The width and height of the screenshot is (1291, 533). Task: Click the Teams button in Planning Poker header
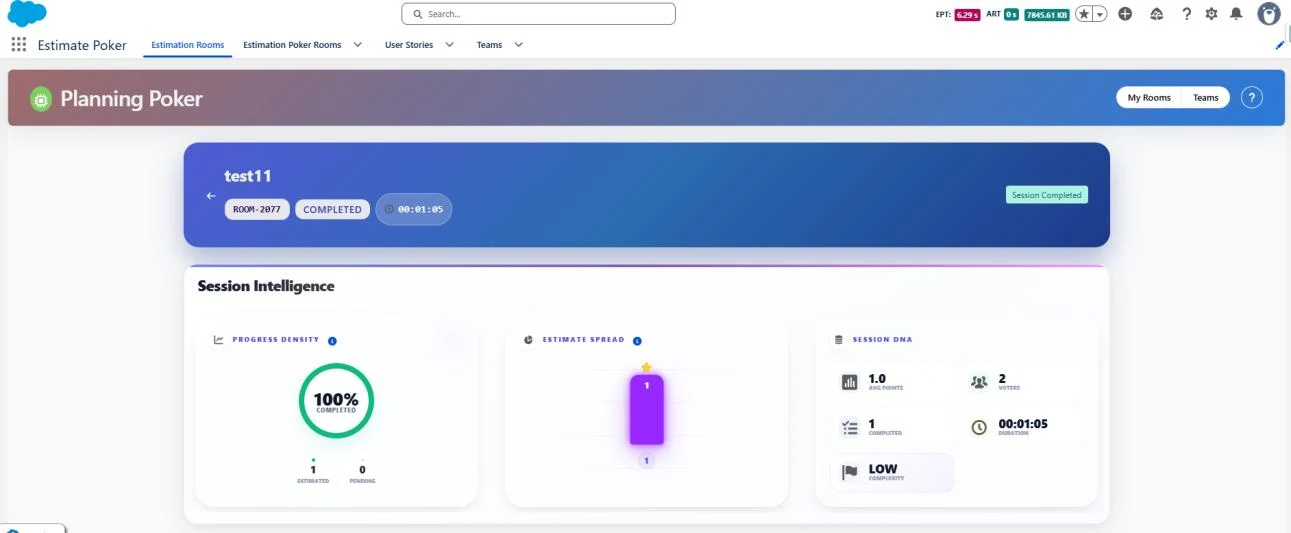(1206, 98)
